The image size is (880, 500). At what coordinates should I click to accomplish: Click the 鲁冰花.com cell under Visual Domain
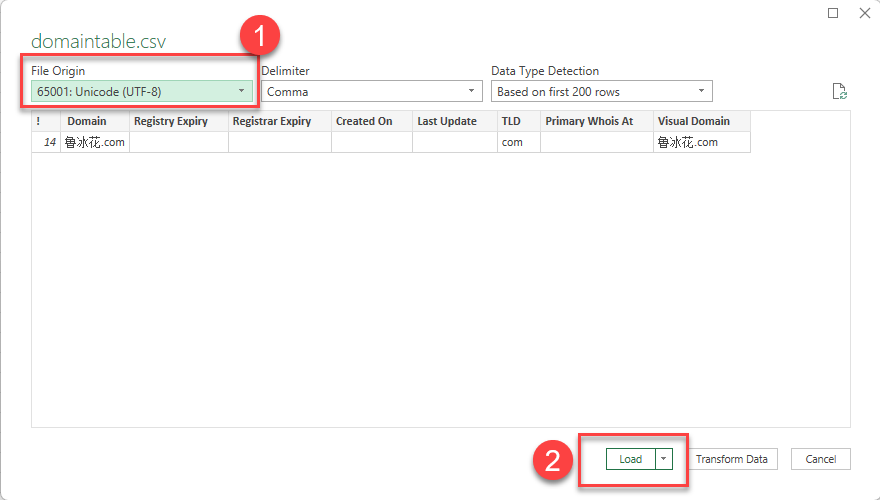tap(702, 142)
